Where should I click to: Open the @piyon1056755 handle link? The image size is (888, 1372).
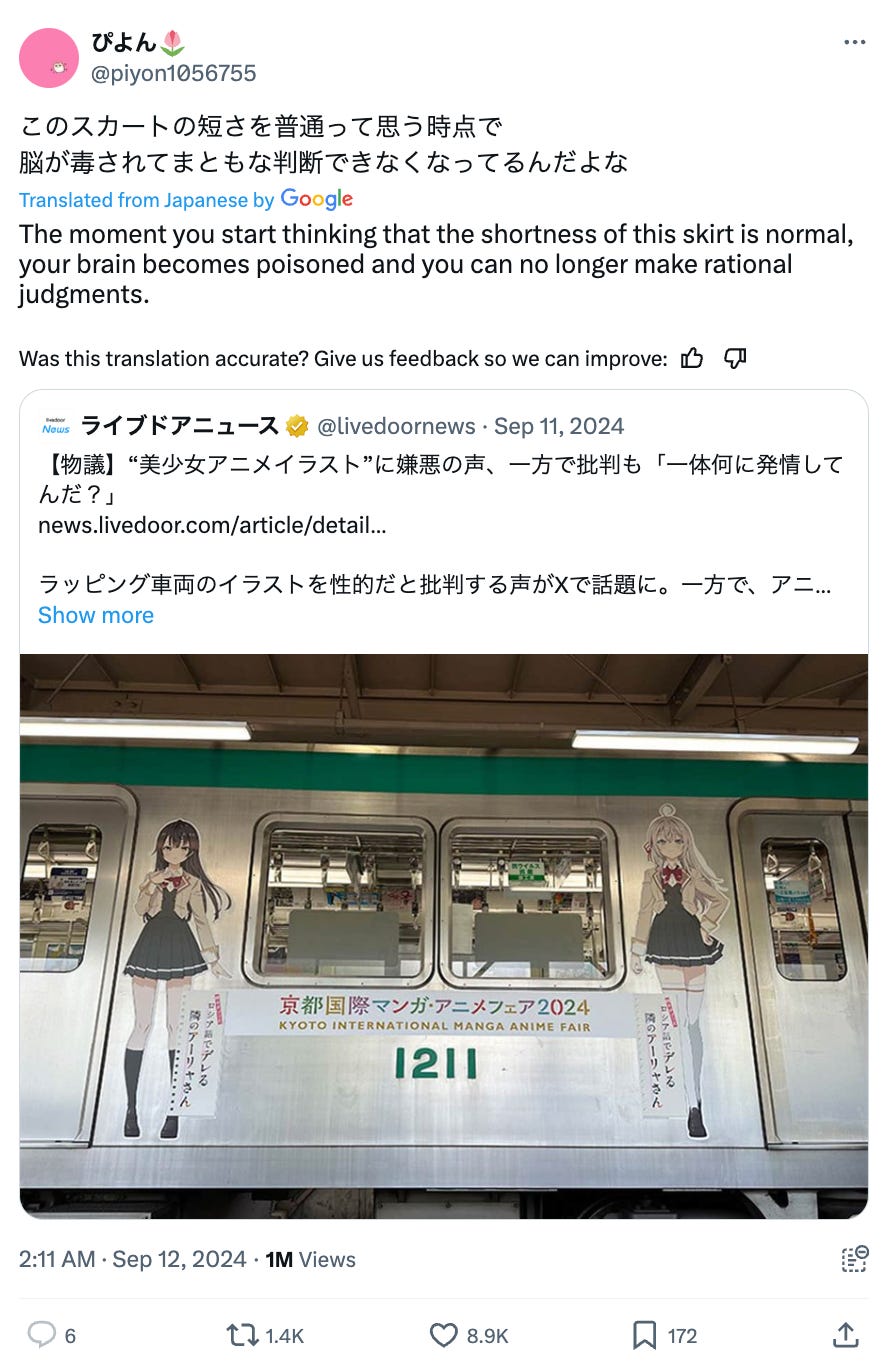pyautogui.click(x=174, y=73)
